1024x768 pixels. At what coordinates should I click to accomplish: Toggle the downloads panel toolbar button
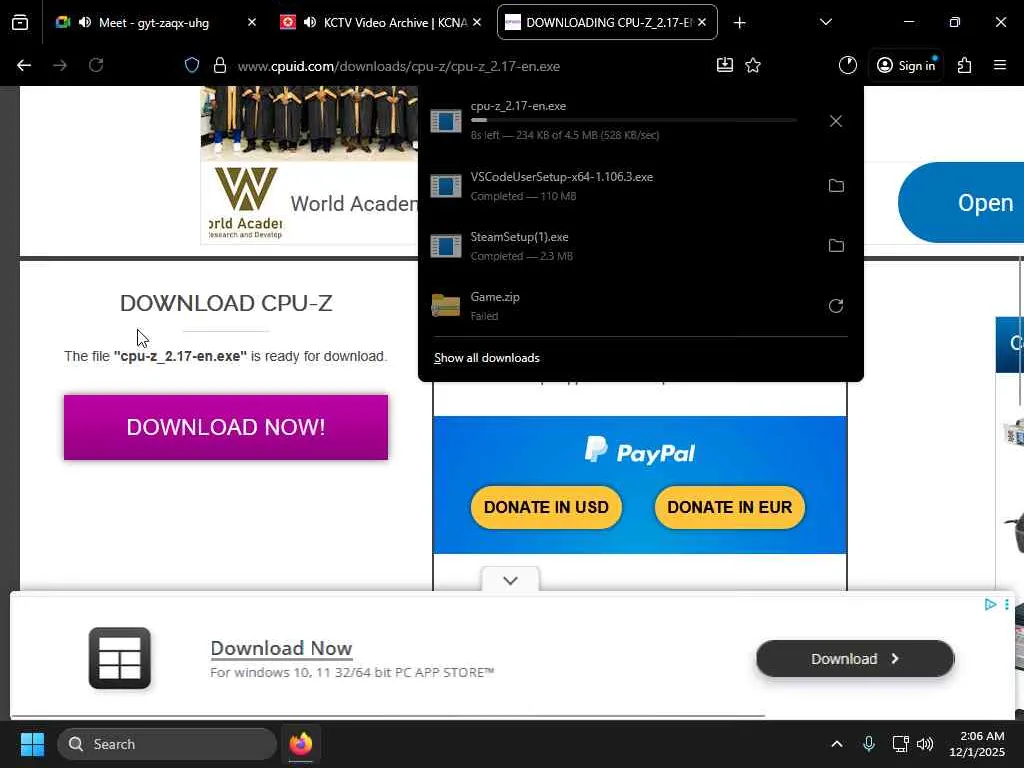click(x=725, y=65)
